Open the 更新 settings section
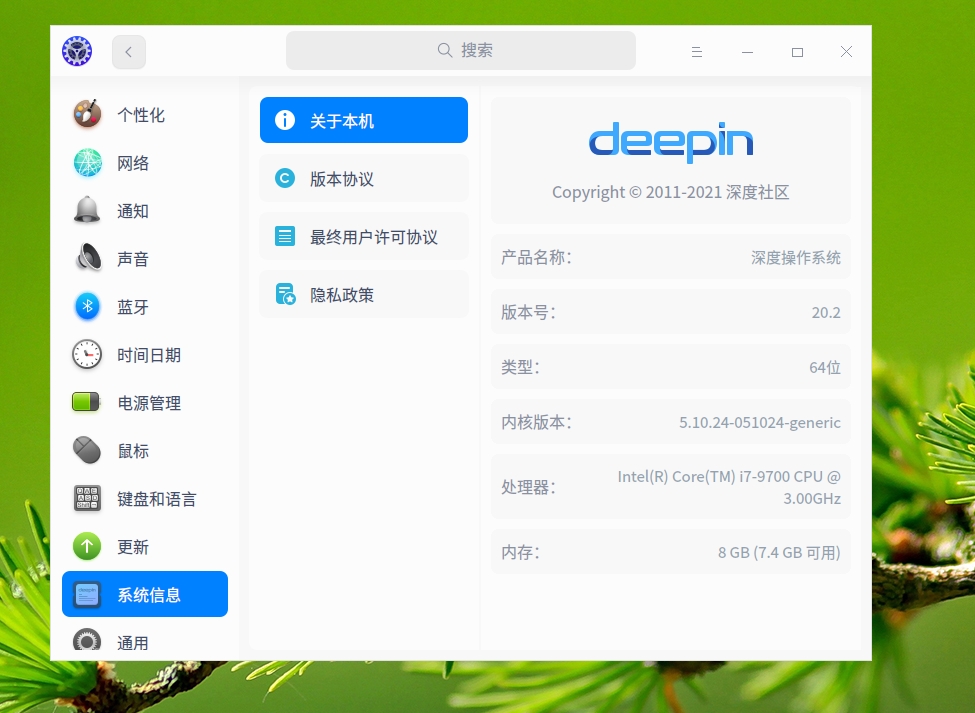This screenshot has width=975, height=713. point(145,546)
